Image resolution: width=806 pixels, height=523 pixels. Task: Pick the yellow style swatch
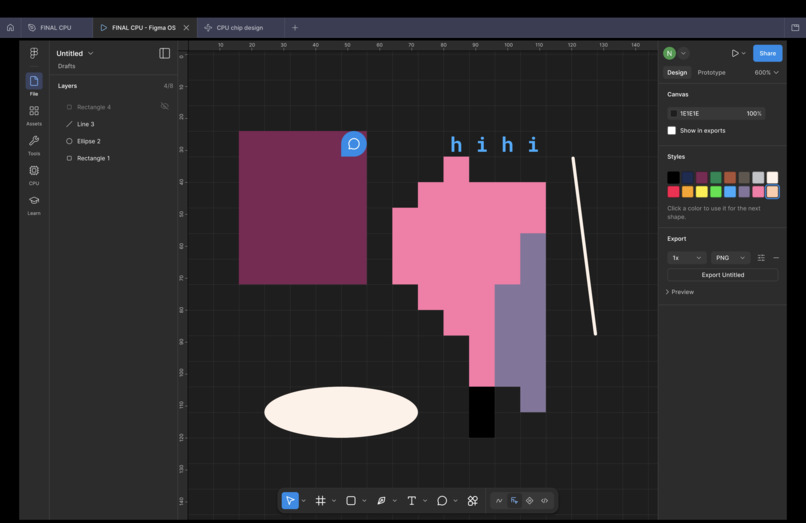[x=702, y=192]
